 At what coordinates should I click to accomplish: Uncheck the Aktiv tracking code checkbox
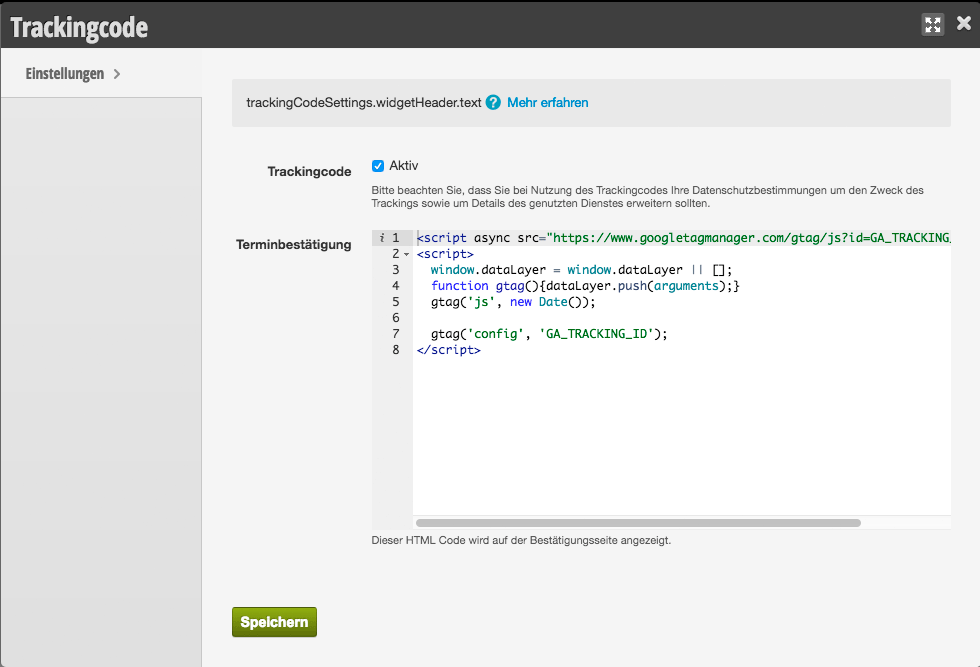(x=378, y=166)
